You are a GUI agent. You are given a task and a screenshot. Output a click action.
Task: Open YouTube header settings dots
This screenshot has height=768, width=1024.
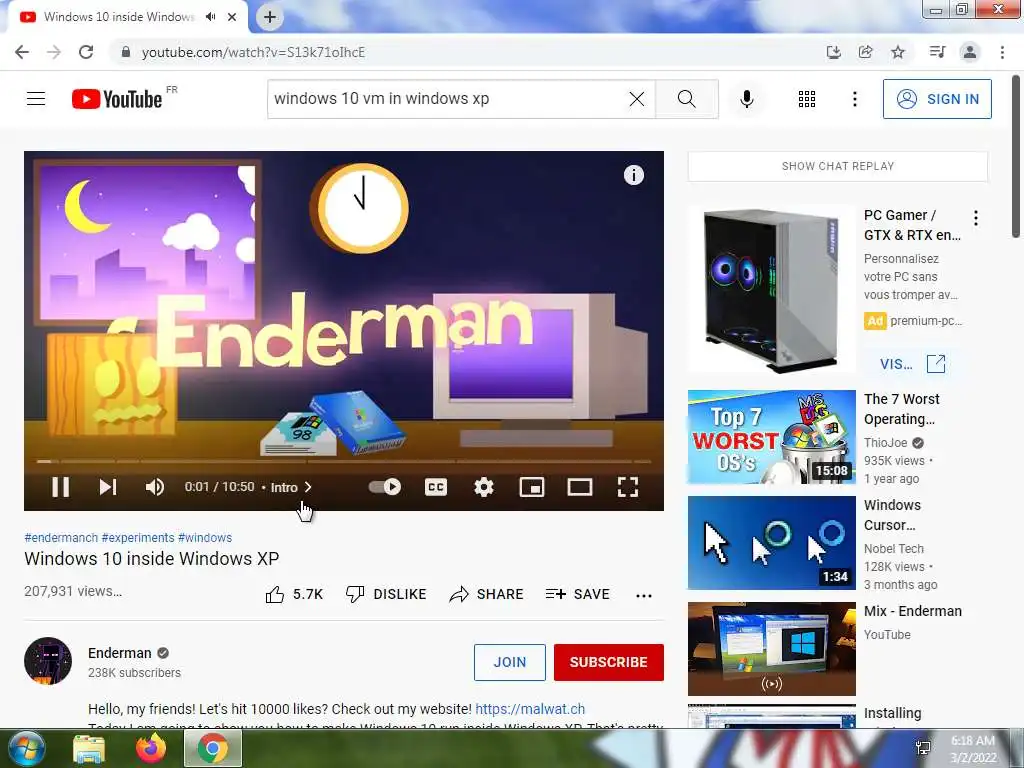[854, 99]
